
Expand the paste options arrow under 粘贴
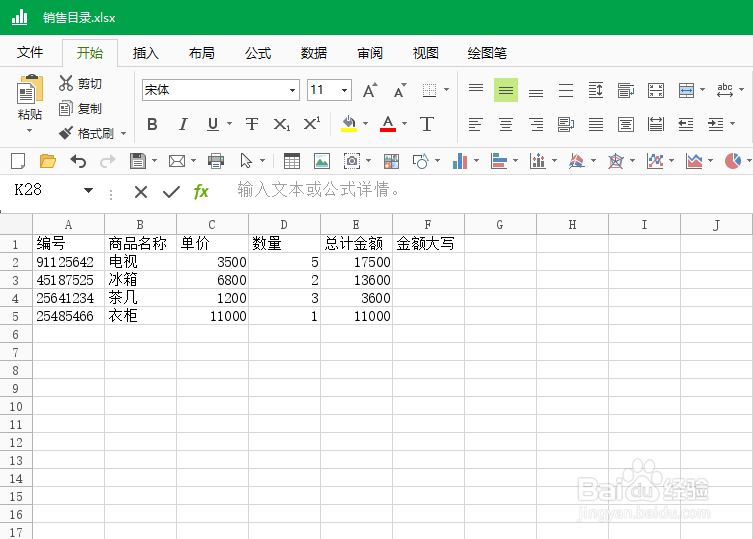pyautogui.click(x=29, y=131)
